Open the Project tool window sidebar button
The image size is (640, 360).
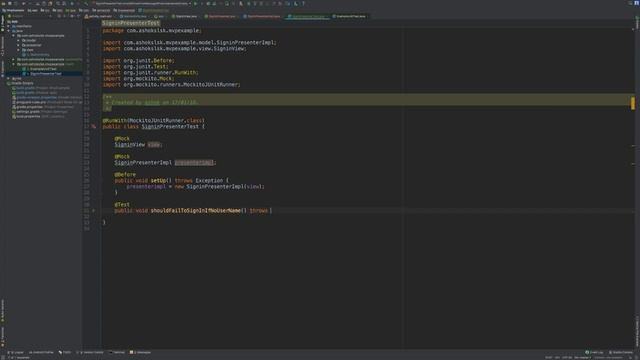(x=2, y=24)
